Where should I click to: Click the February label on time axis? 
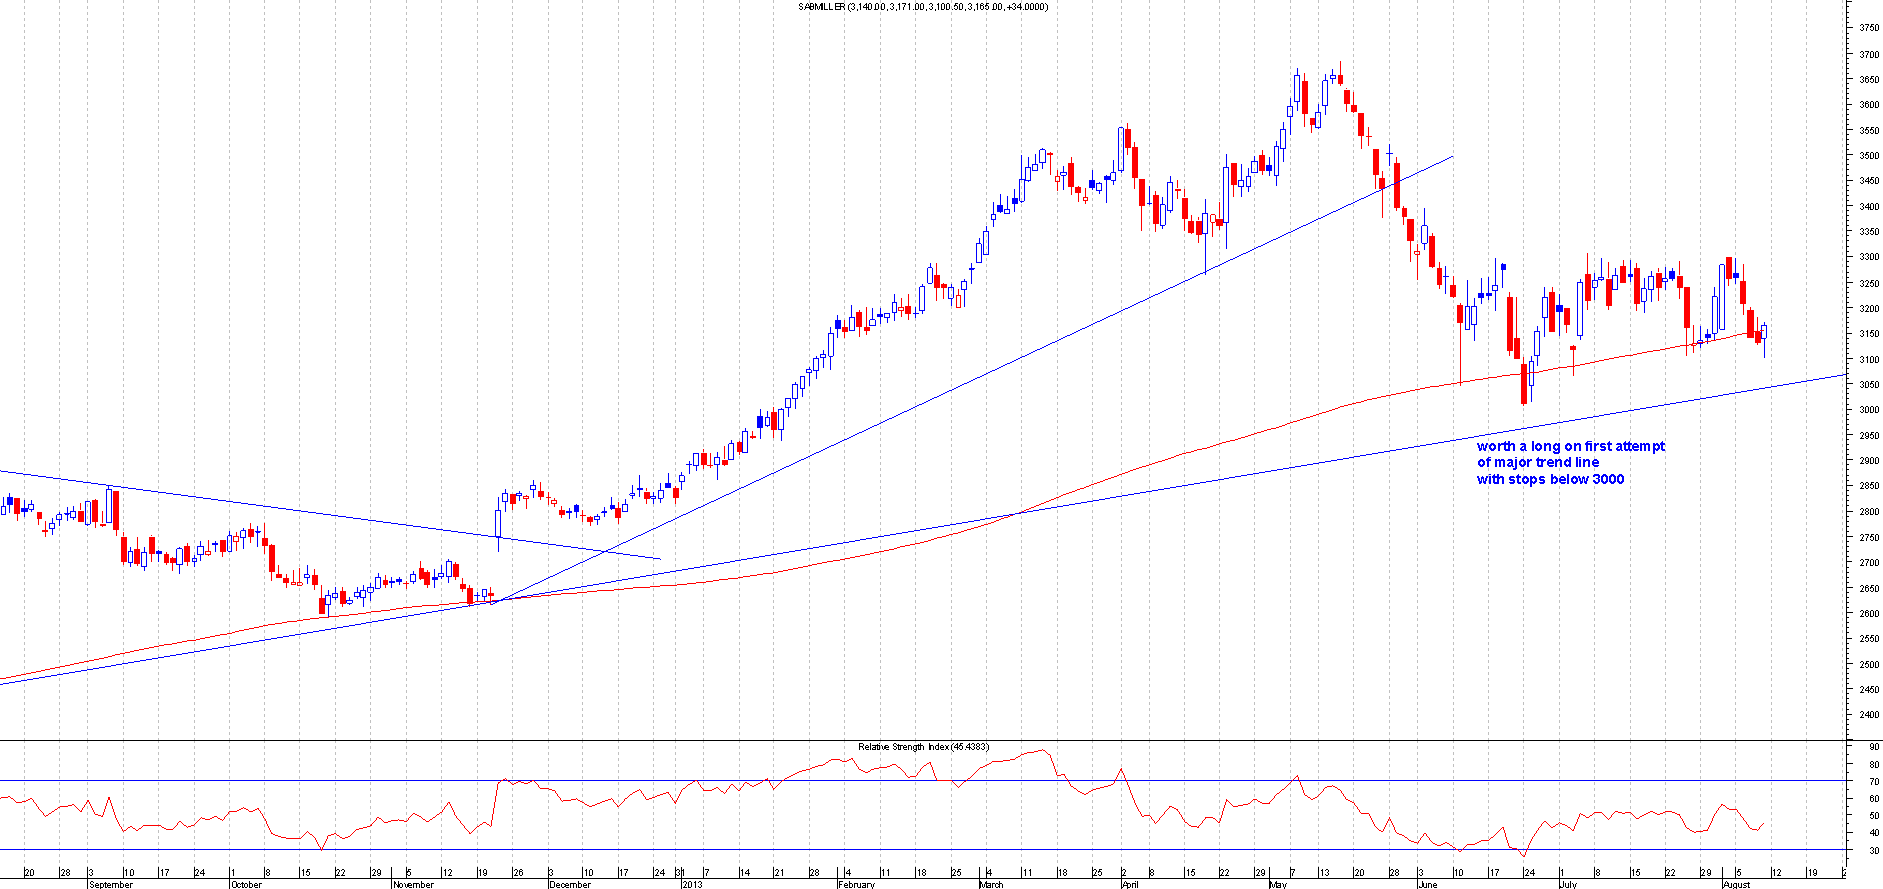tap(856, 884)
